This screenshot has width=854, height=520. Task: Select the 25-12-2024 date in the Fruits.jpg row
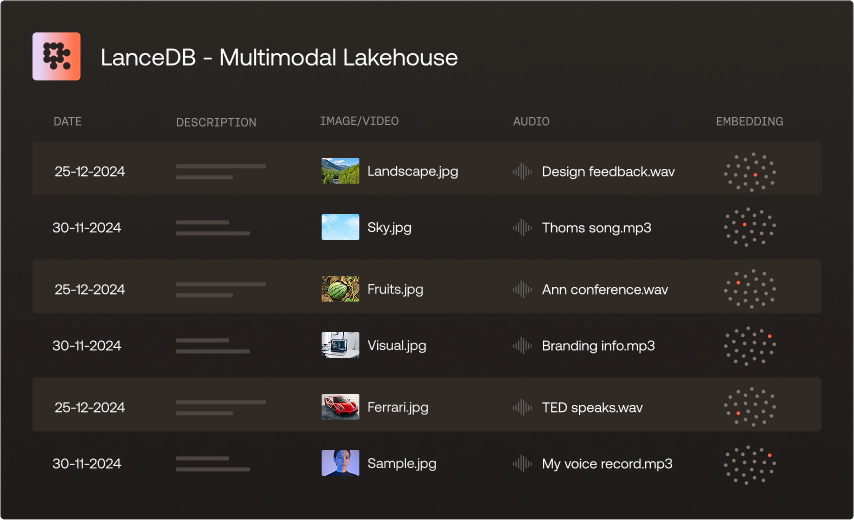point(90,290)
